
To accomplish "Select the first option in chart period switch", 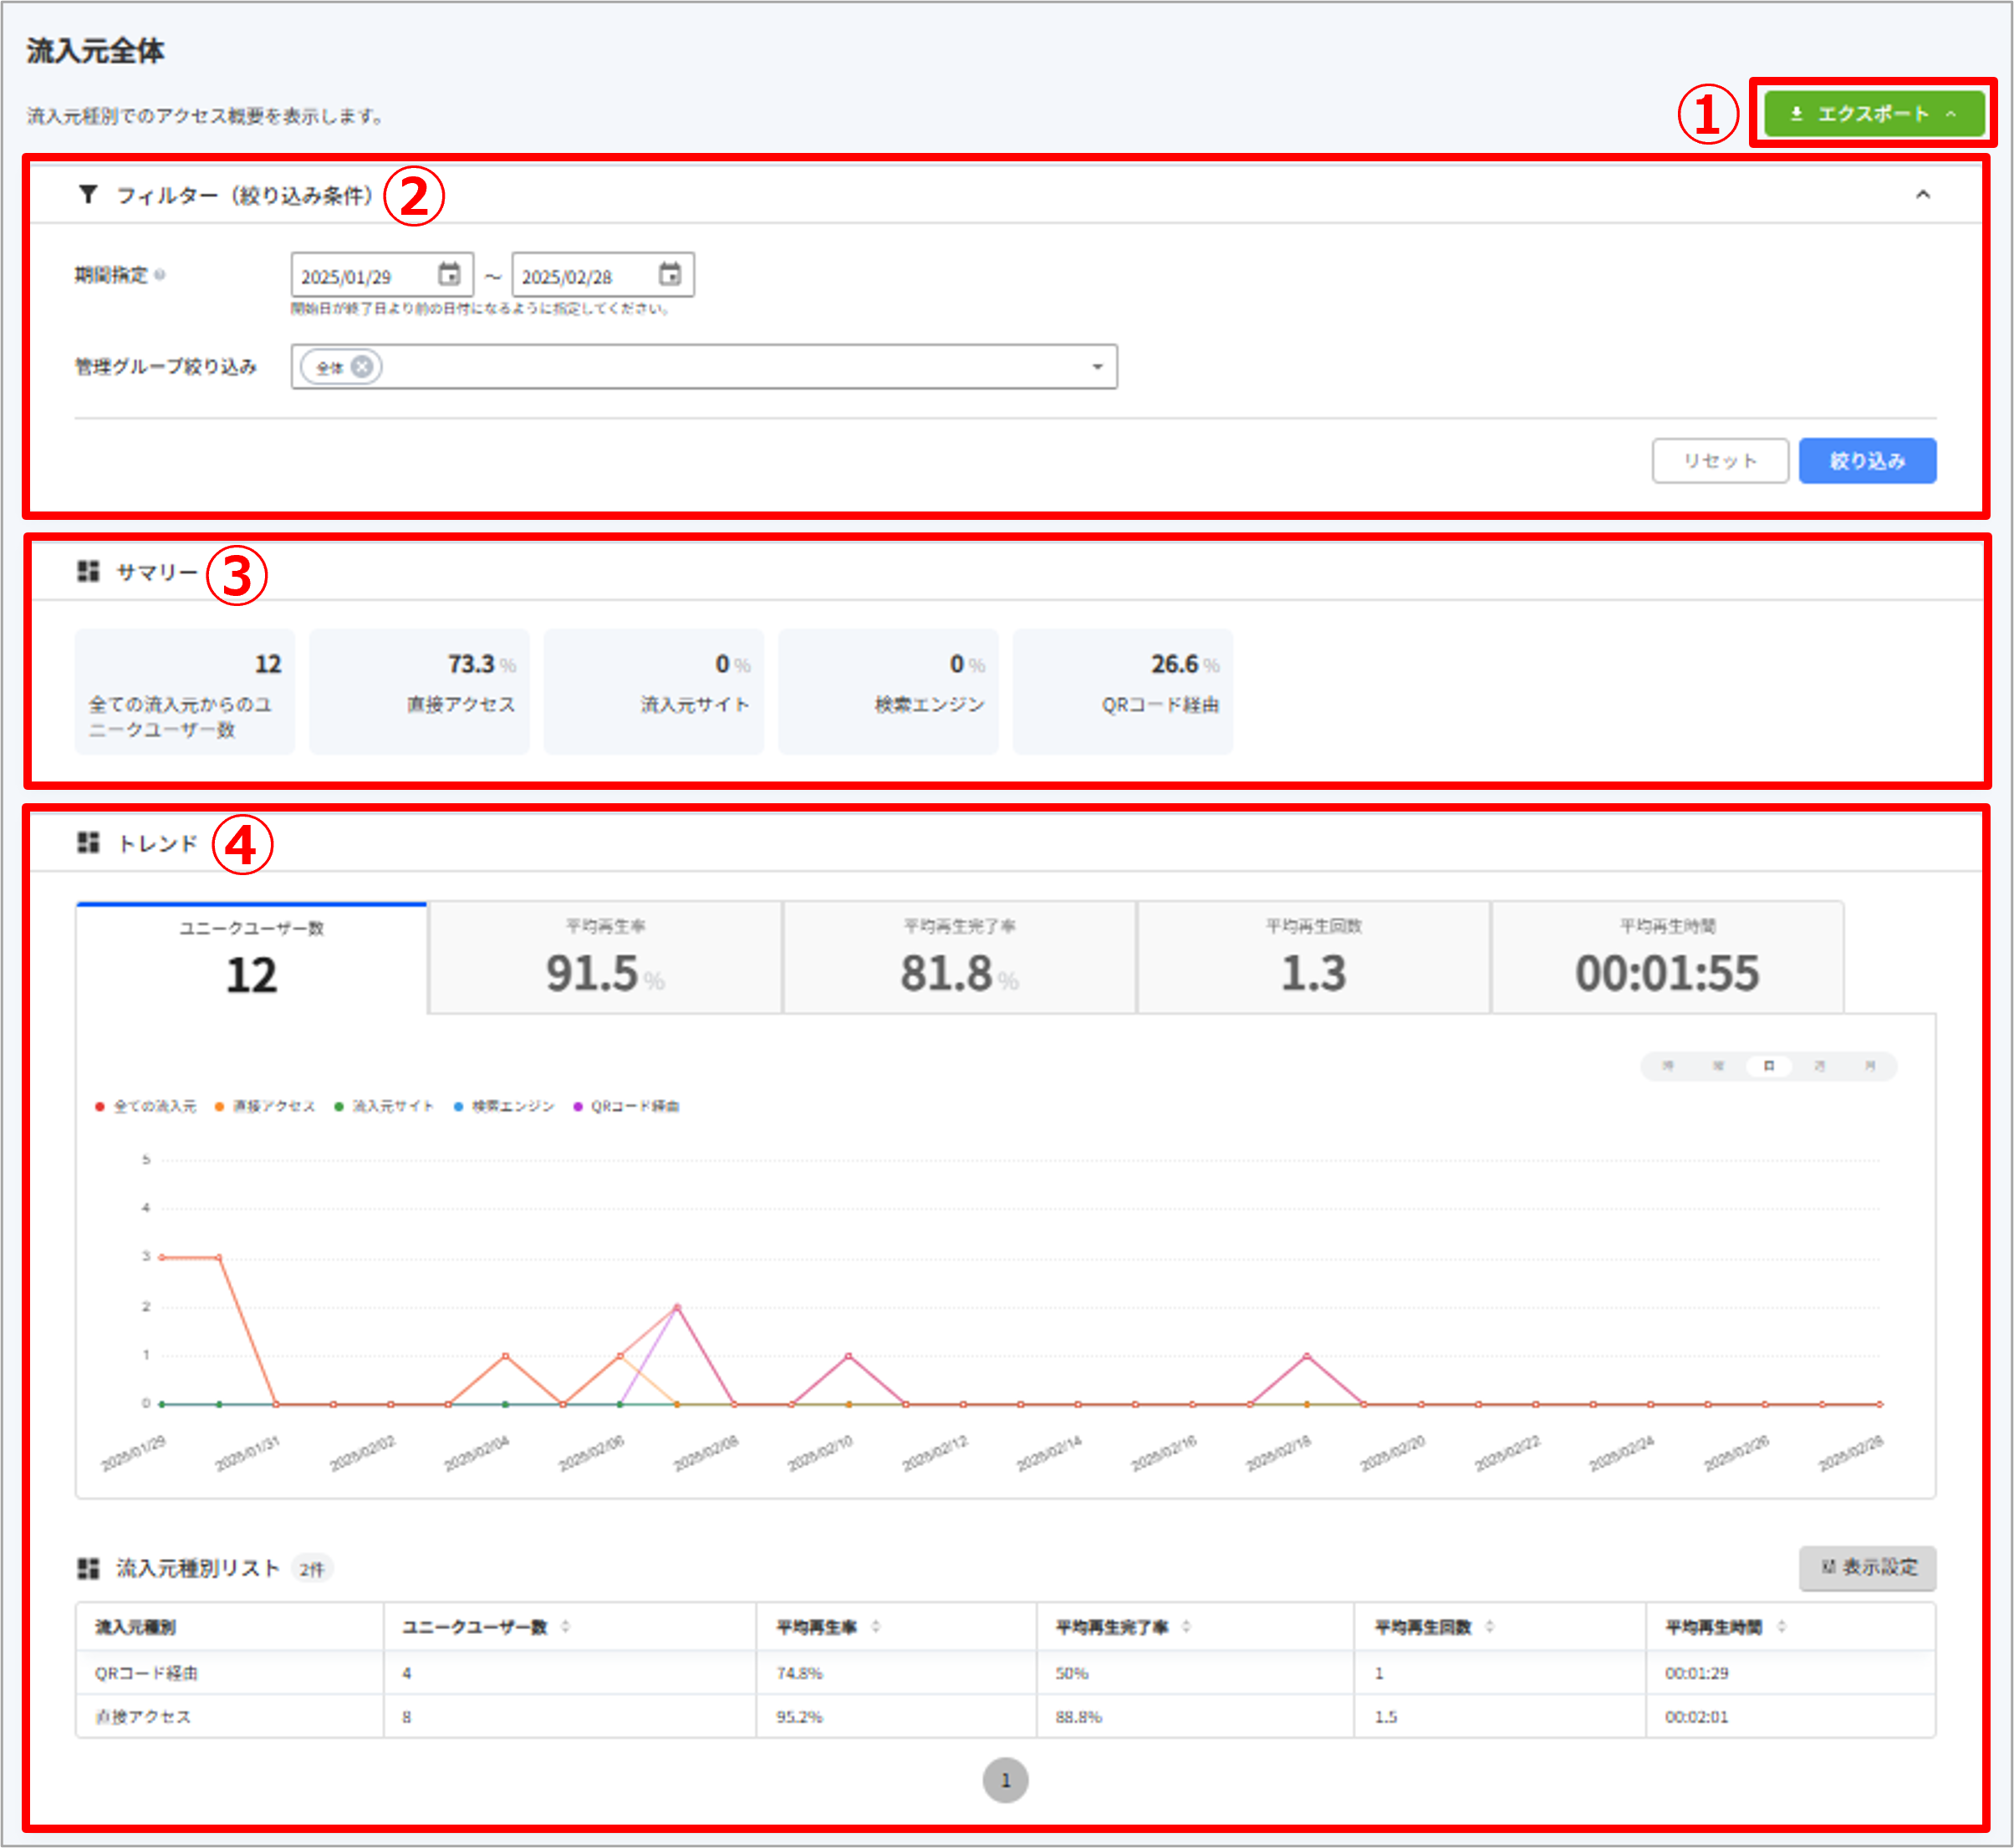I will 1667,1066.
